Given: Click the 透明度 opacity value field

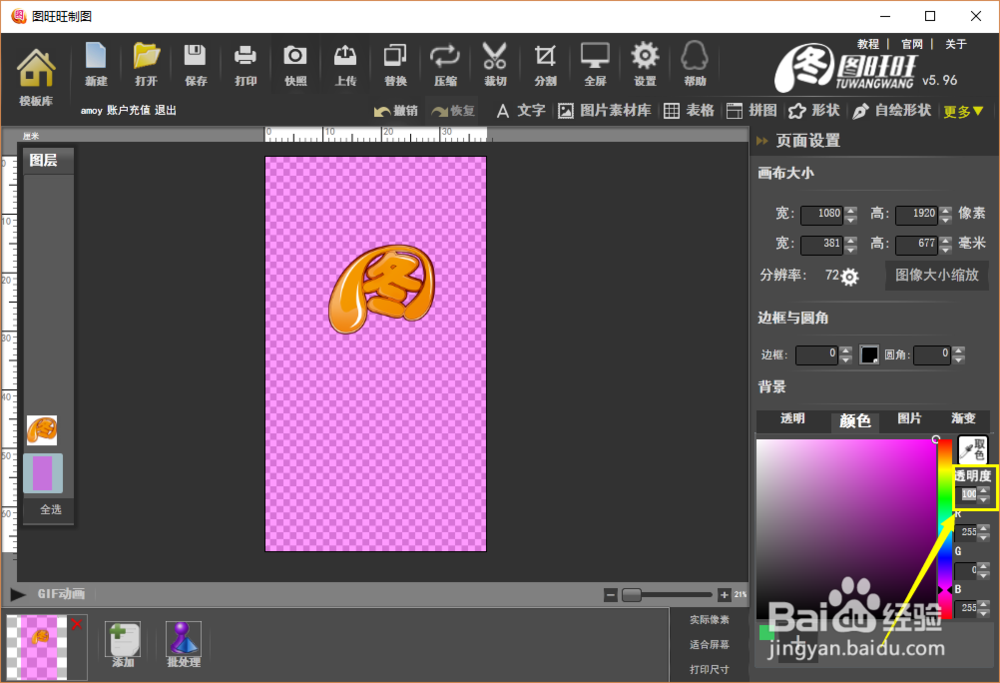Looking at the screenshot, I should pos(967,494).
